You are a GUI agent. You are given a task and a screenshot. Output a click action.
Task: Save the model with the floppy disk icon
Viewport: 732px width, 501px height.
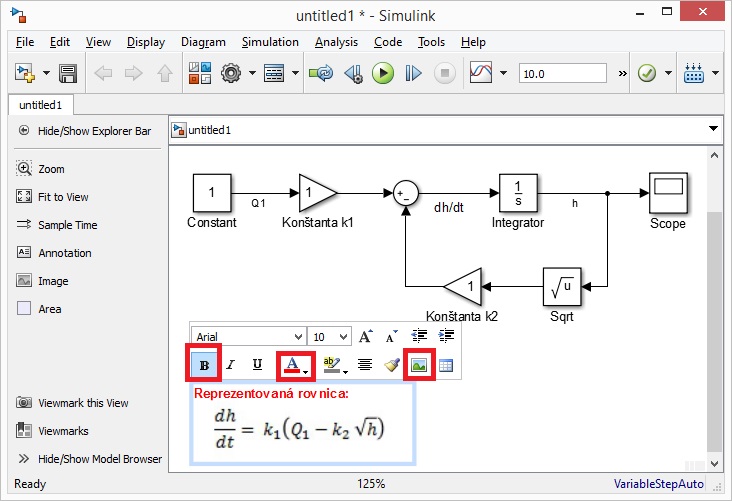[x=68, y=73]
